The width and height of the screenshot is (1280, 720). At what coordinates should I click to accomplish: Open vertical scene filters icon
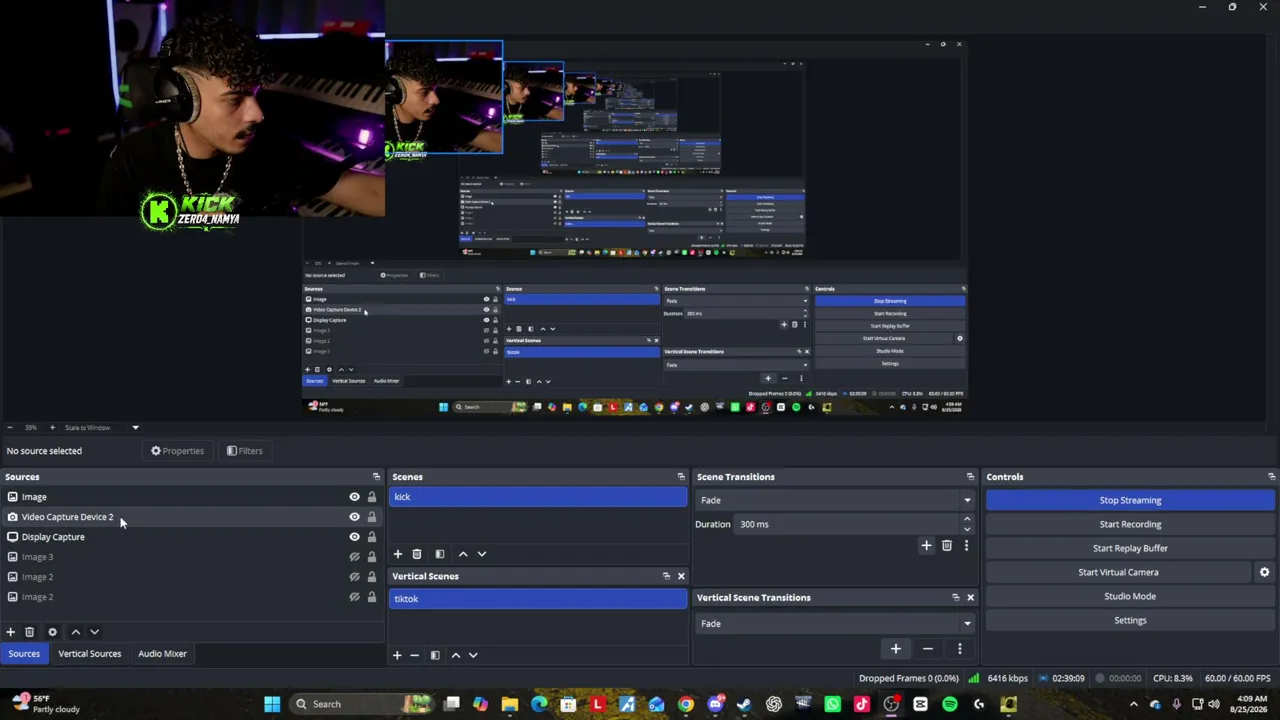pos(435,655)
